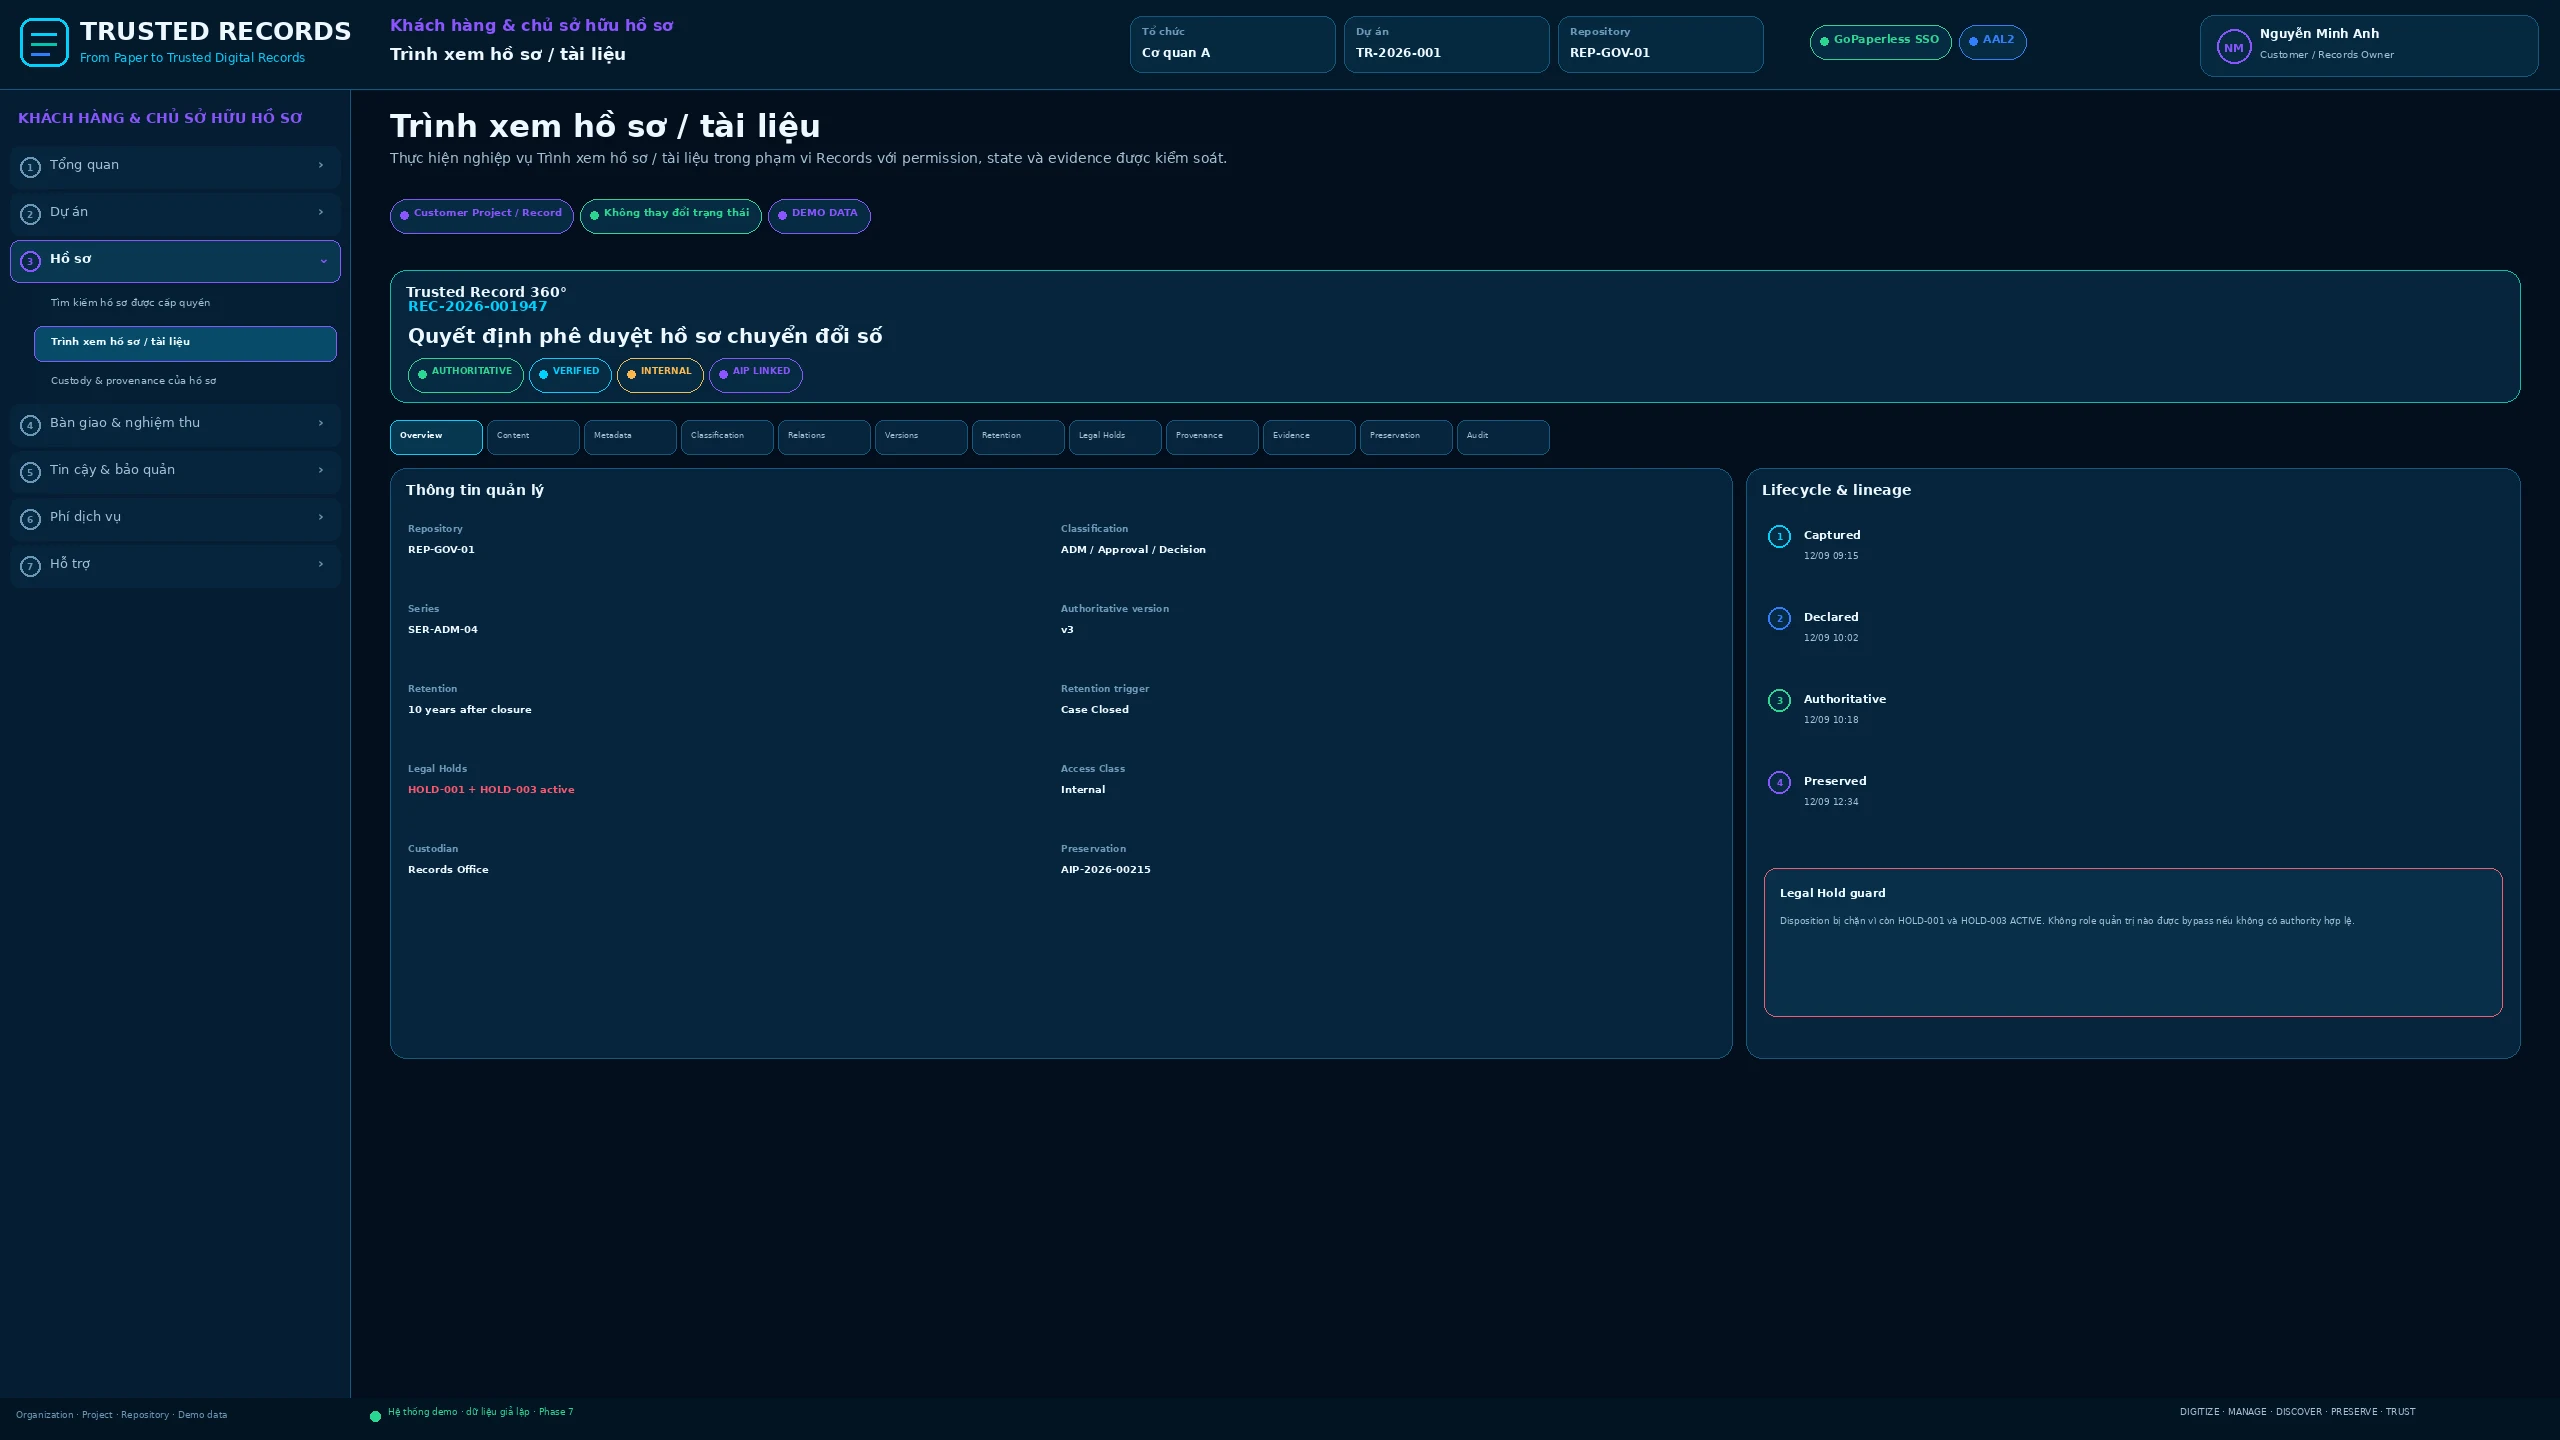The image size is (2560, 1440).
Task: Expand the Phí dịch vụ chevron
Action: 321,517
